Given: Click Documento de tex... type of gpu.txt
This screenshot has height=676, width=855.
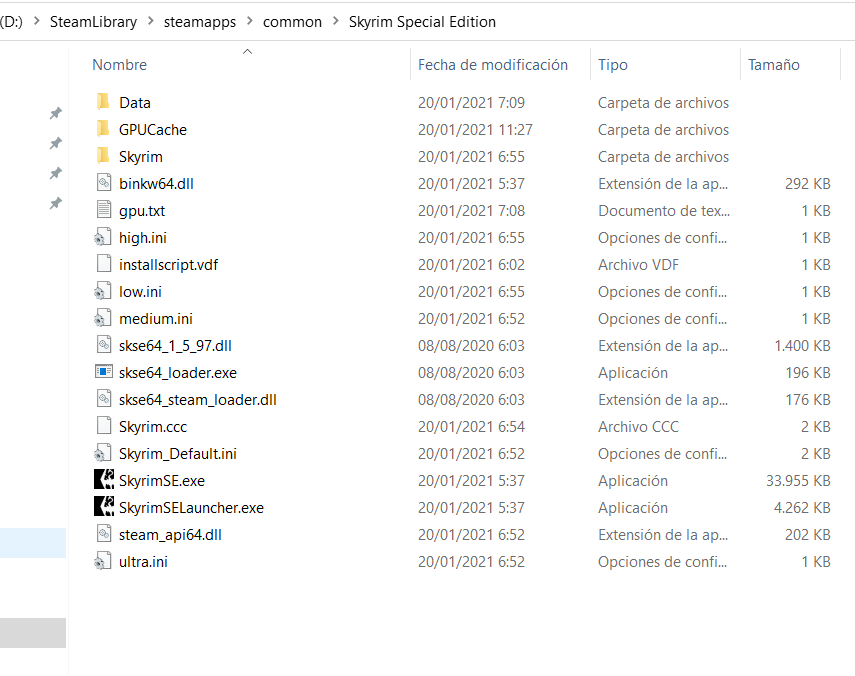Looking at the screenshot, I should point(664,210).
